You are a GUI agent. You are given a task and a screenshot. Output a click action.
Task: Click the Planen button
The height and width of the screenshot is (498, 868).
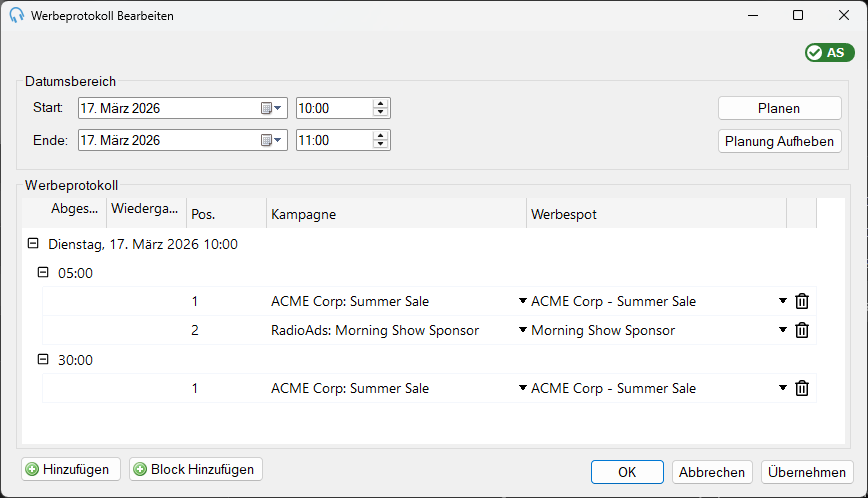(779, 108)
